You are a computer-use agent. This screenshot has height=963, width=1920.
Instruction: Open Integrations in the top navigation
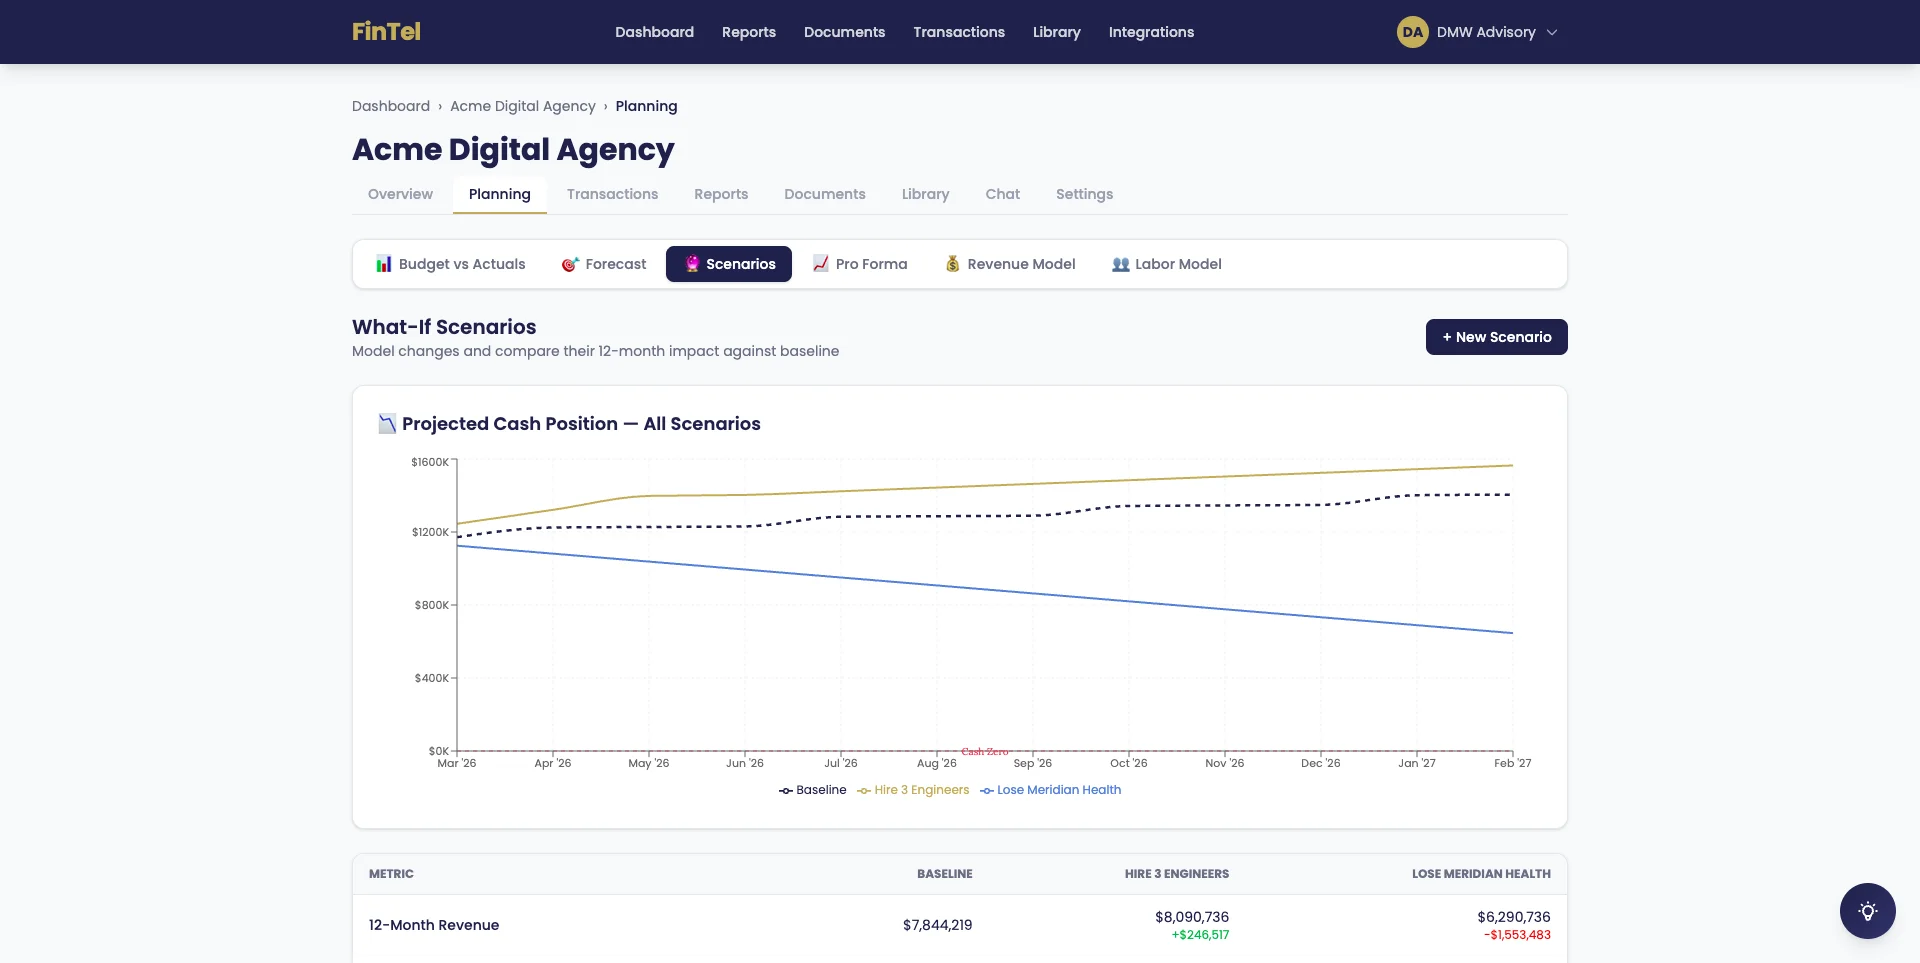pyautogui.click(x=1151, y=32)
